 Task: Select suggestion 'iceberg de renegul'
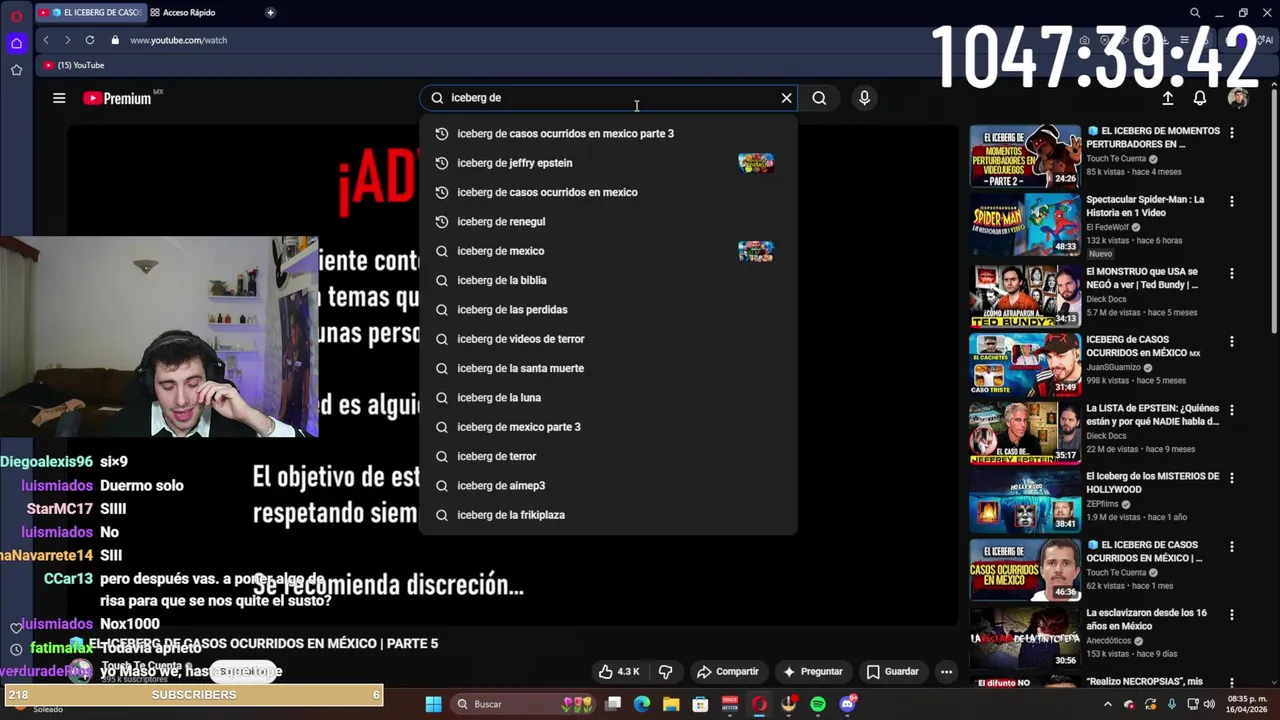pos(608,221)
